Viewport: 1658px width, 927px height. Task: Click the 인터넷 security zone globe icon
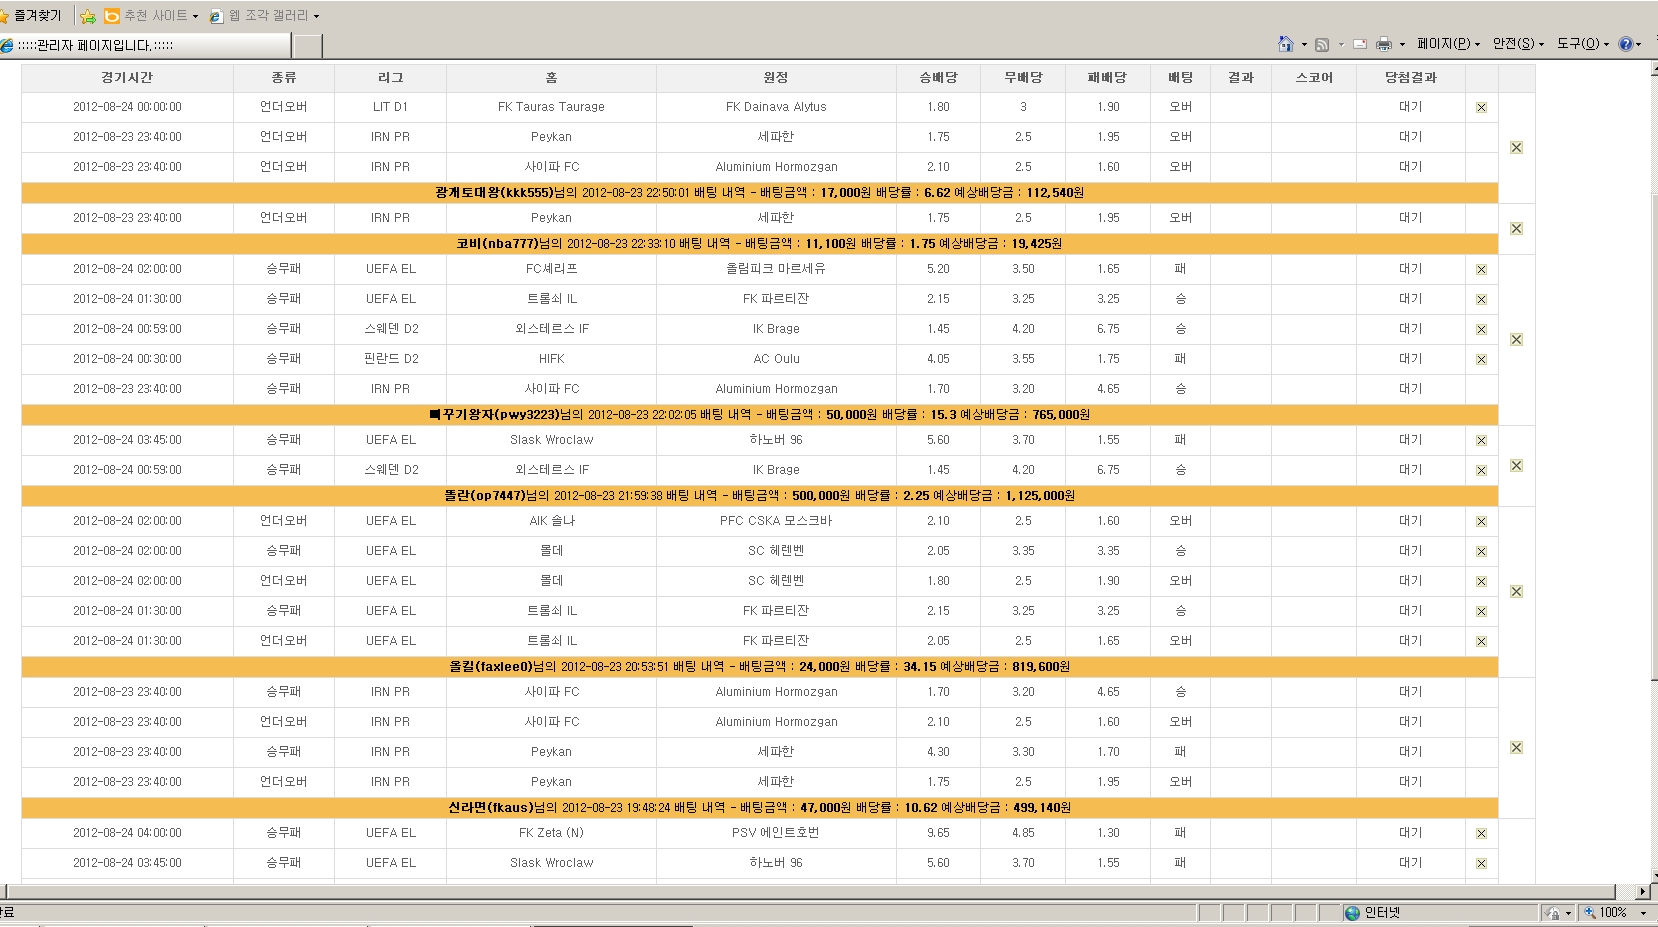coord(1352,913)
